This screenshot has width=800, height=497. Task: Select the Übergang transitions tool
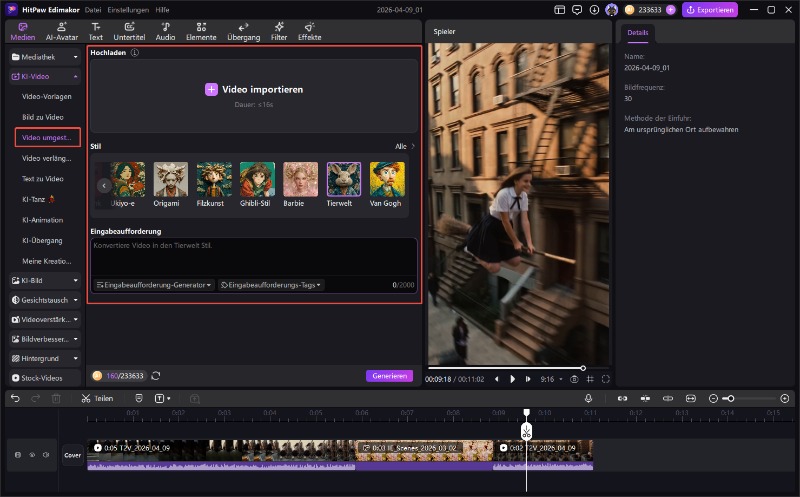243,30
